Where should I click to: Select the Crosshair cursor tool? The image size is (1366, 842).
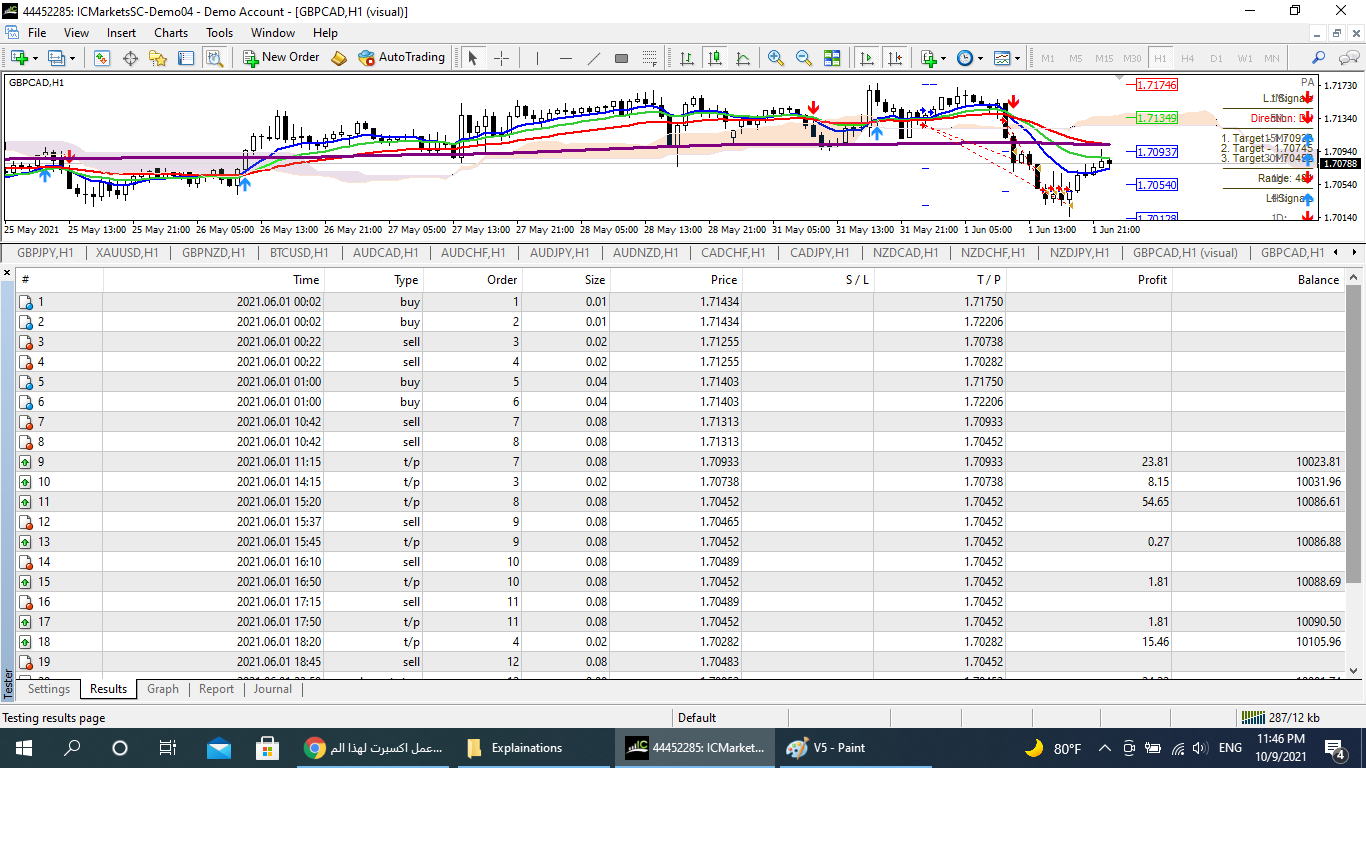(502, 58)
